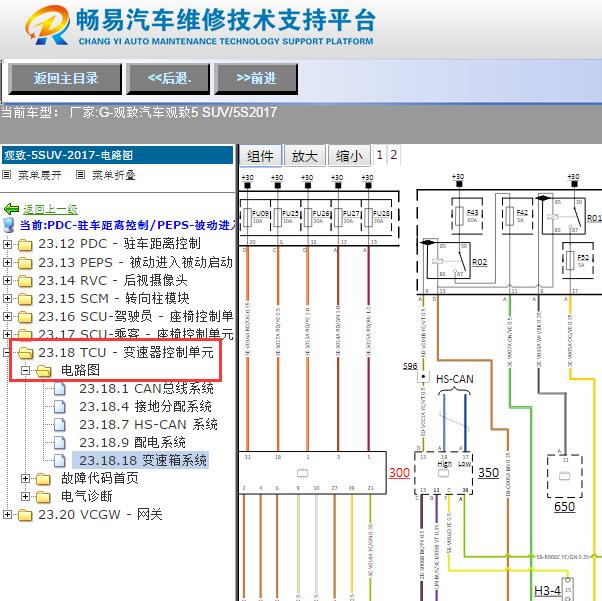Click the 故障代码首页 folder icon
602x601 pixels.
click(x=43, y=478)
